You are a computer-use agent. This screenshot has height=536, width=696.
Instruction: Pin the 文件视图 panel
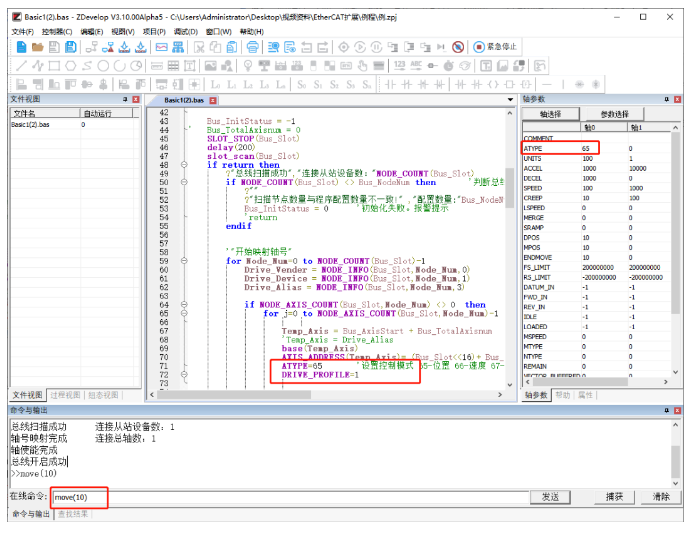(123, 99)
